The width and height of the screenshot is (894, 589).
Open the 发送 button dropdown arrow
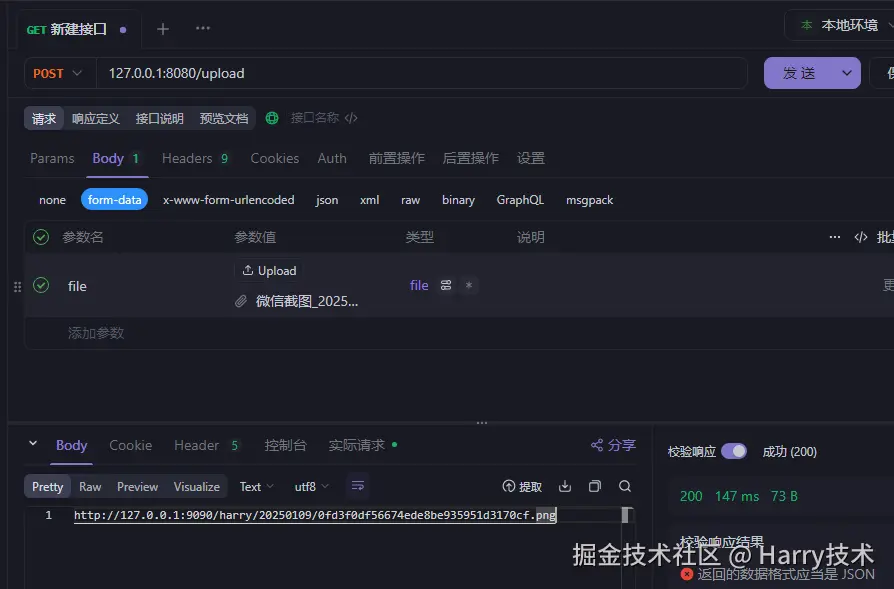click(847, 73)
